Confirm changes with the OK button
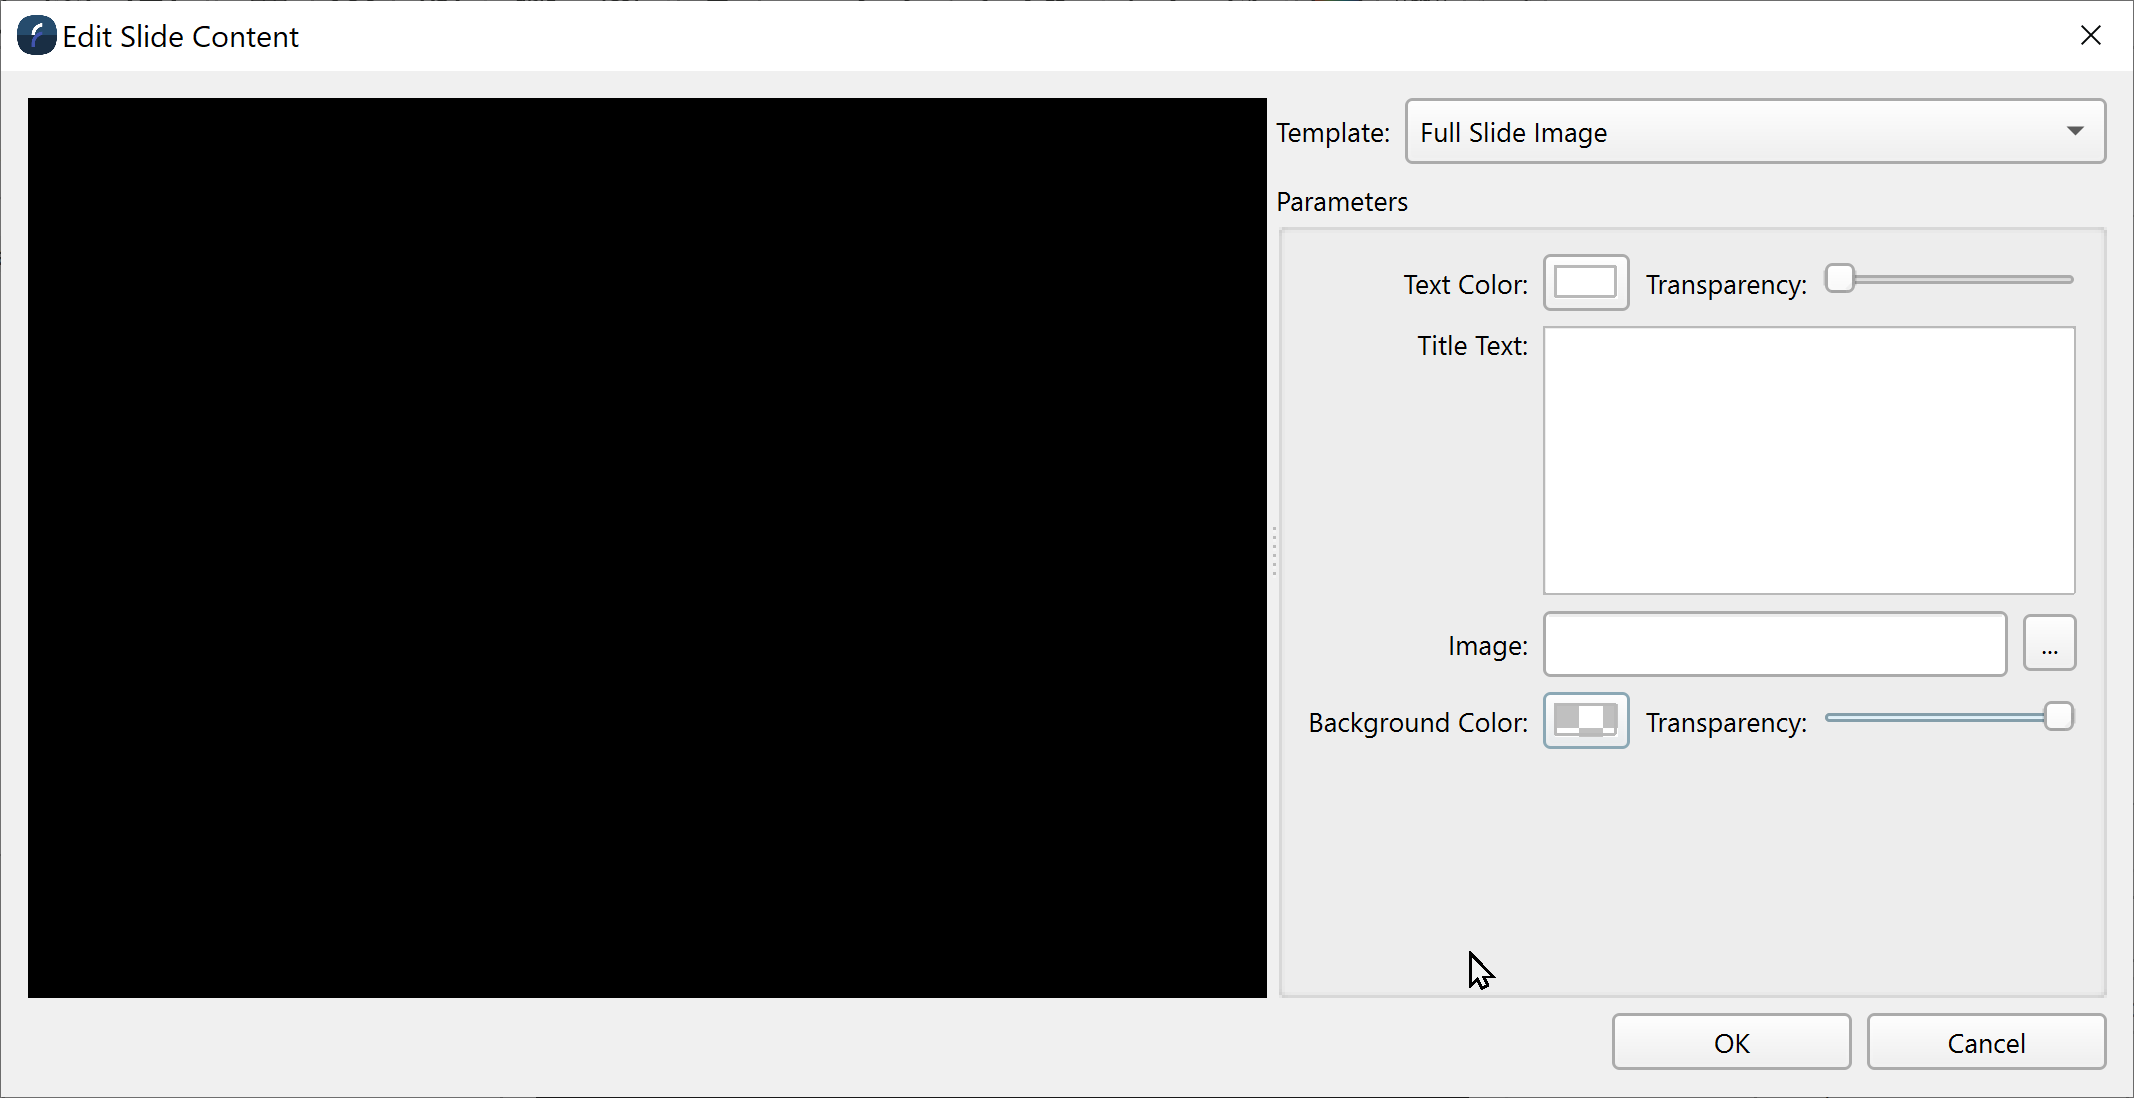Viewport: 2134px width, 1098px height. [1731, 1043]
